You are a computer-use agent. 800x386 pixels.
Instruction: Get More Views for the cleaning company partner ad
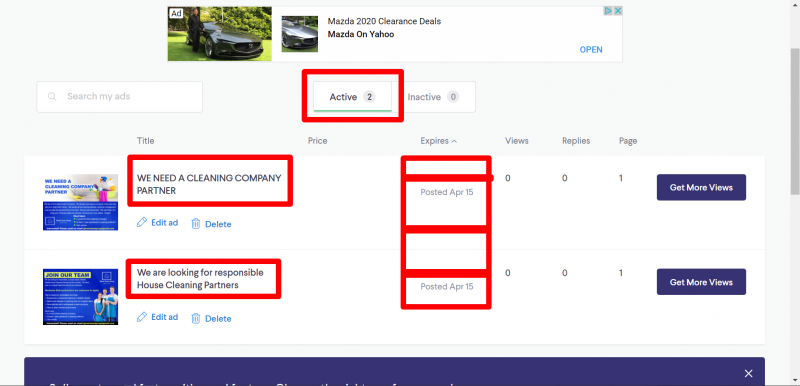click(701, 187)
